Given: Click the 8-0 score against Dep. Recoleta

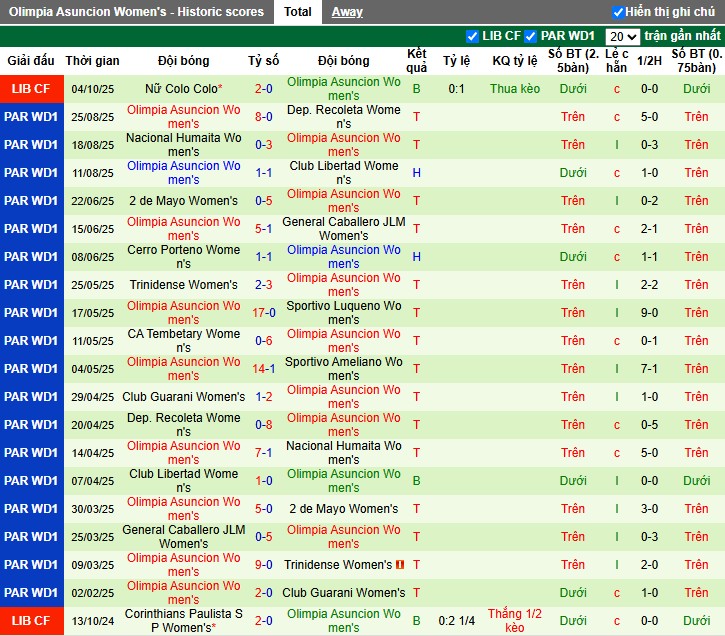Looking at the screenshot, I should [264, 117].
